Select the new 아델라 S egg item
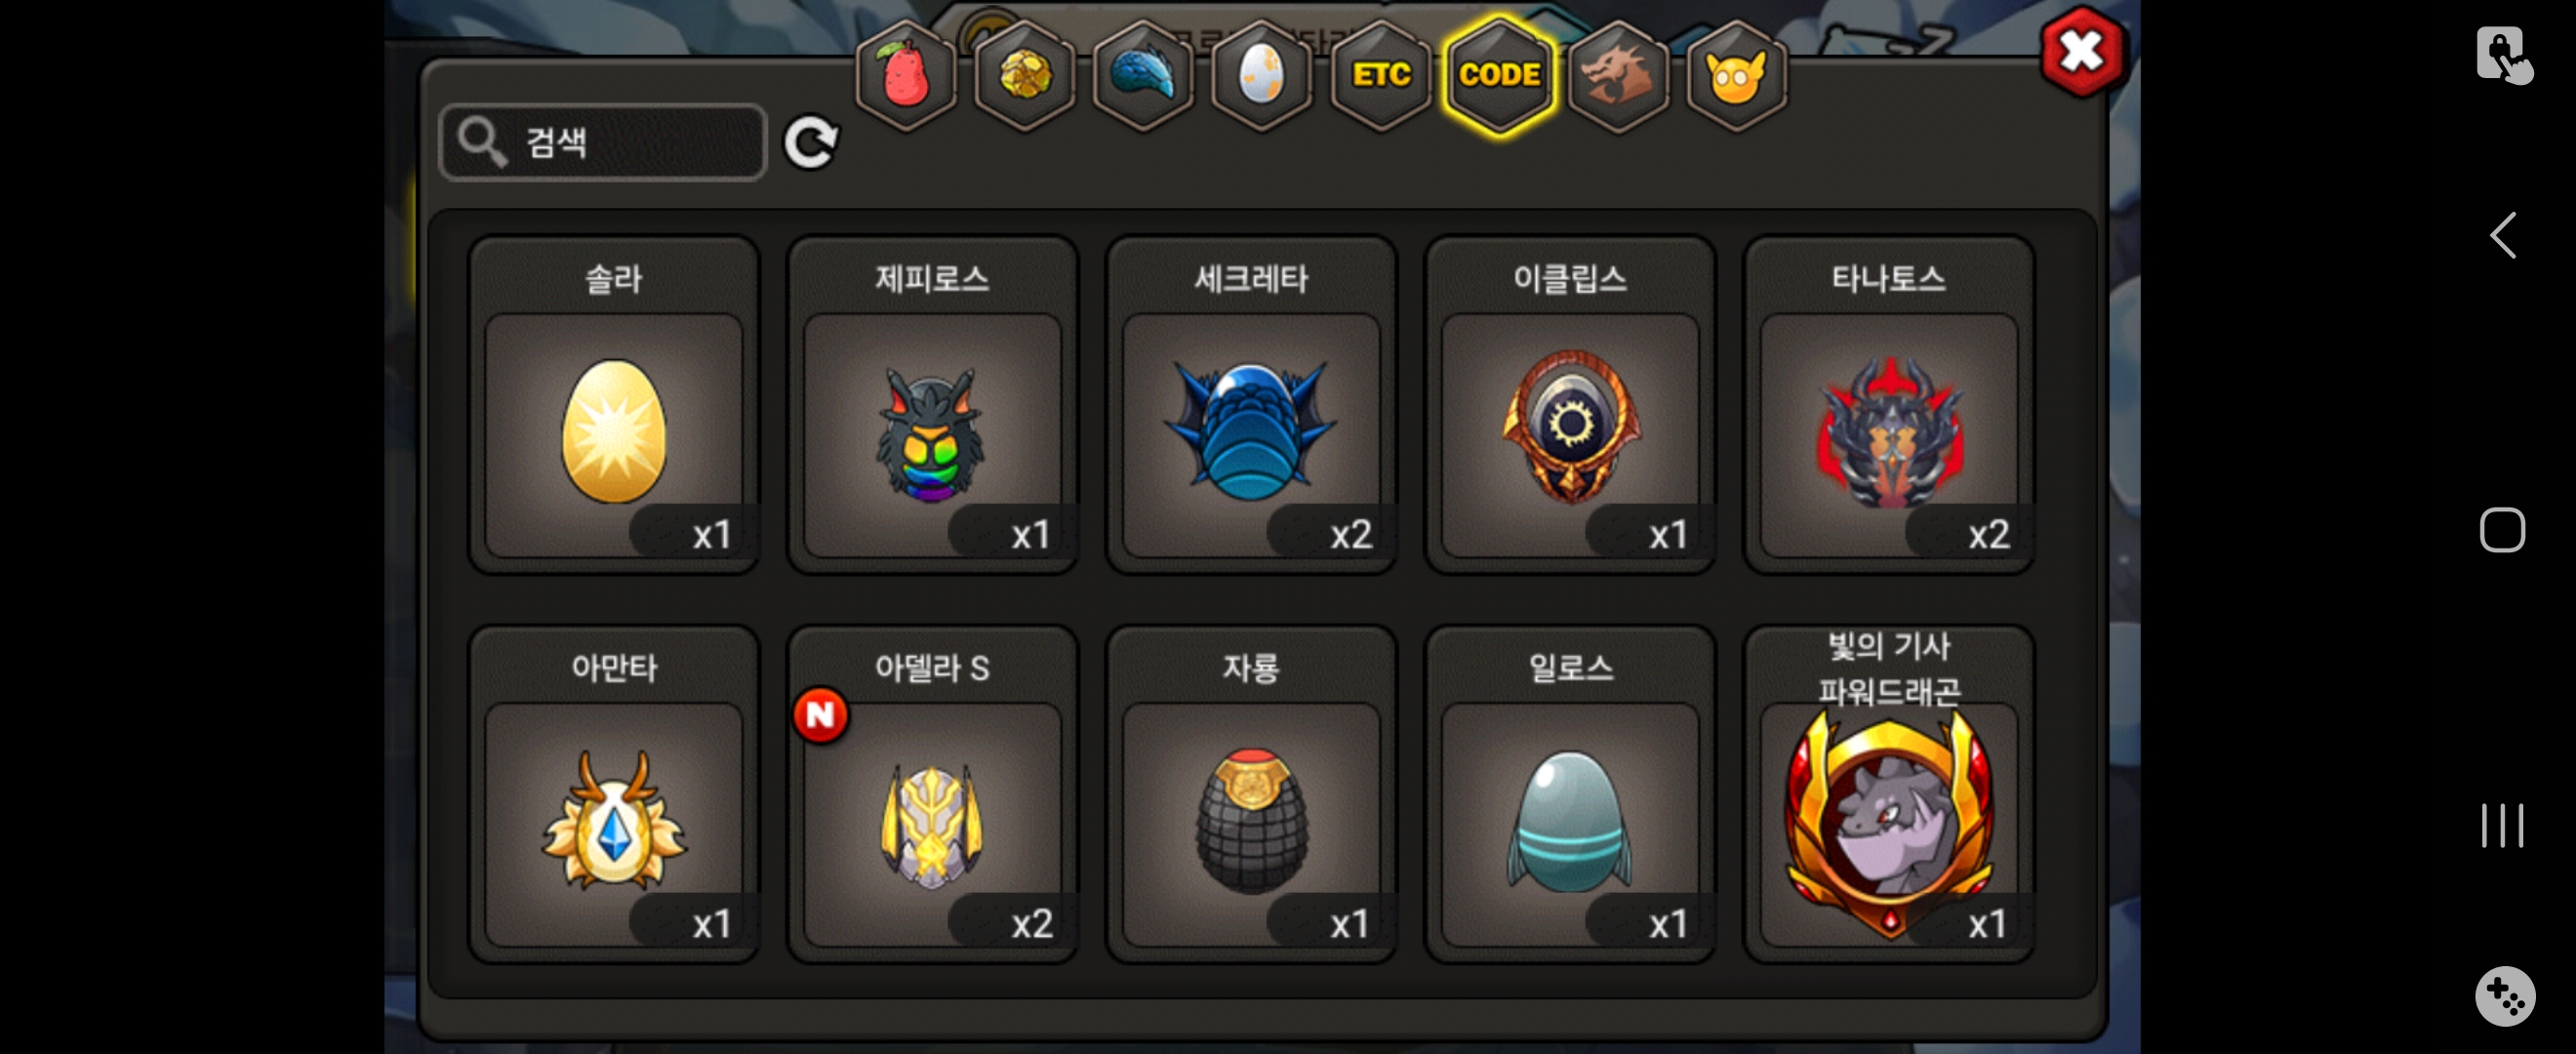2576x1054 pixels. [x=932, y=794]
